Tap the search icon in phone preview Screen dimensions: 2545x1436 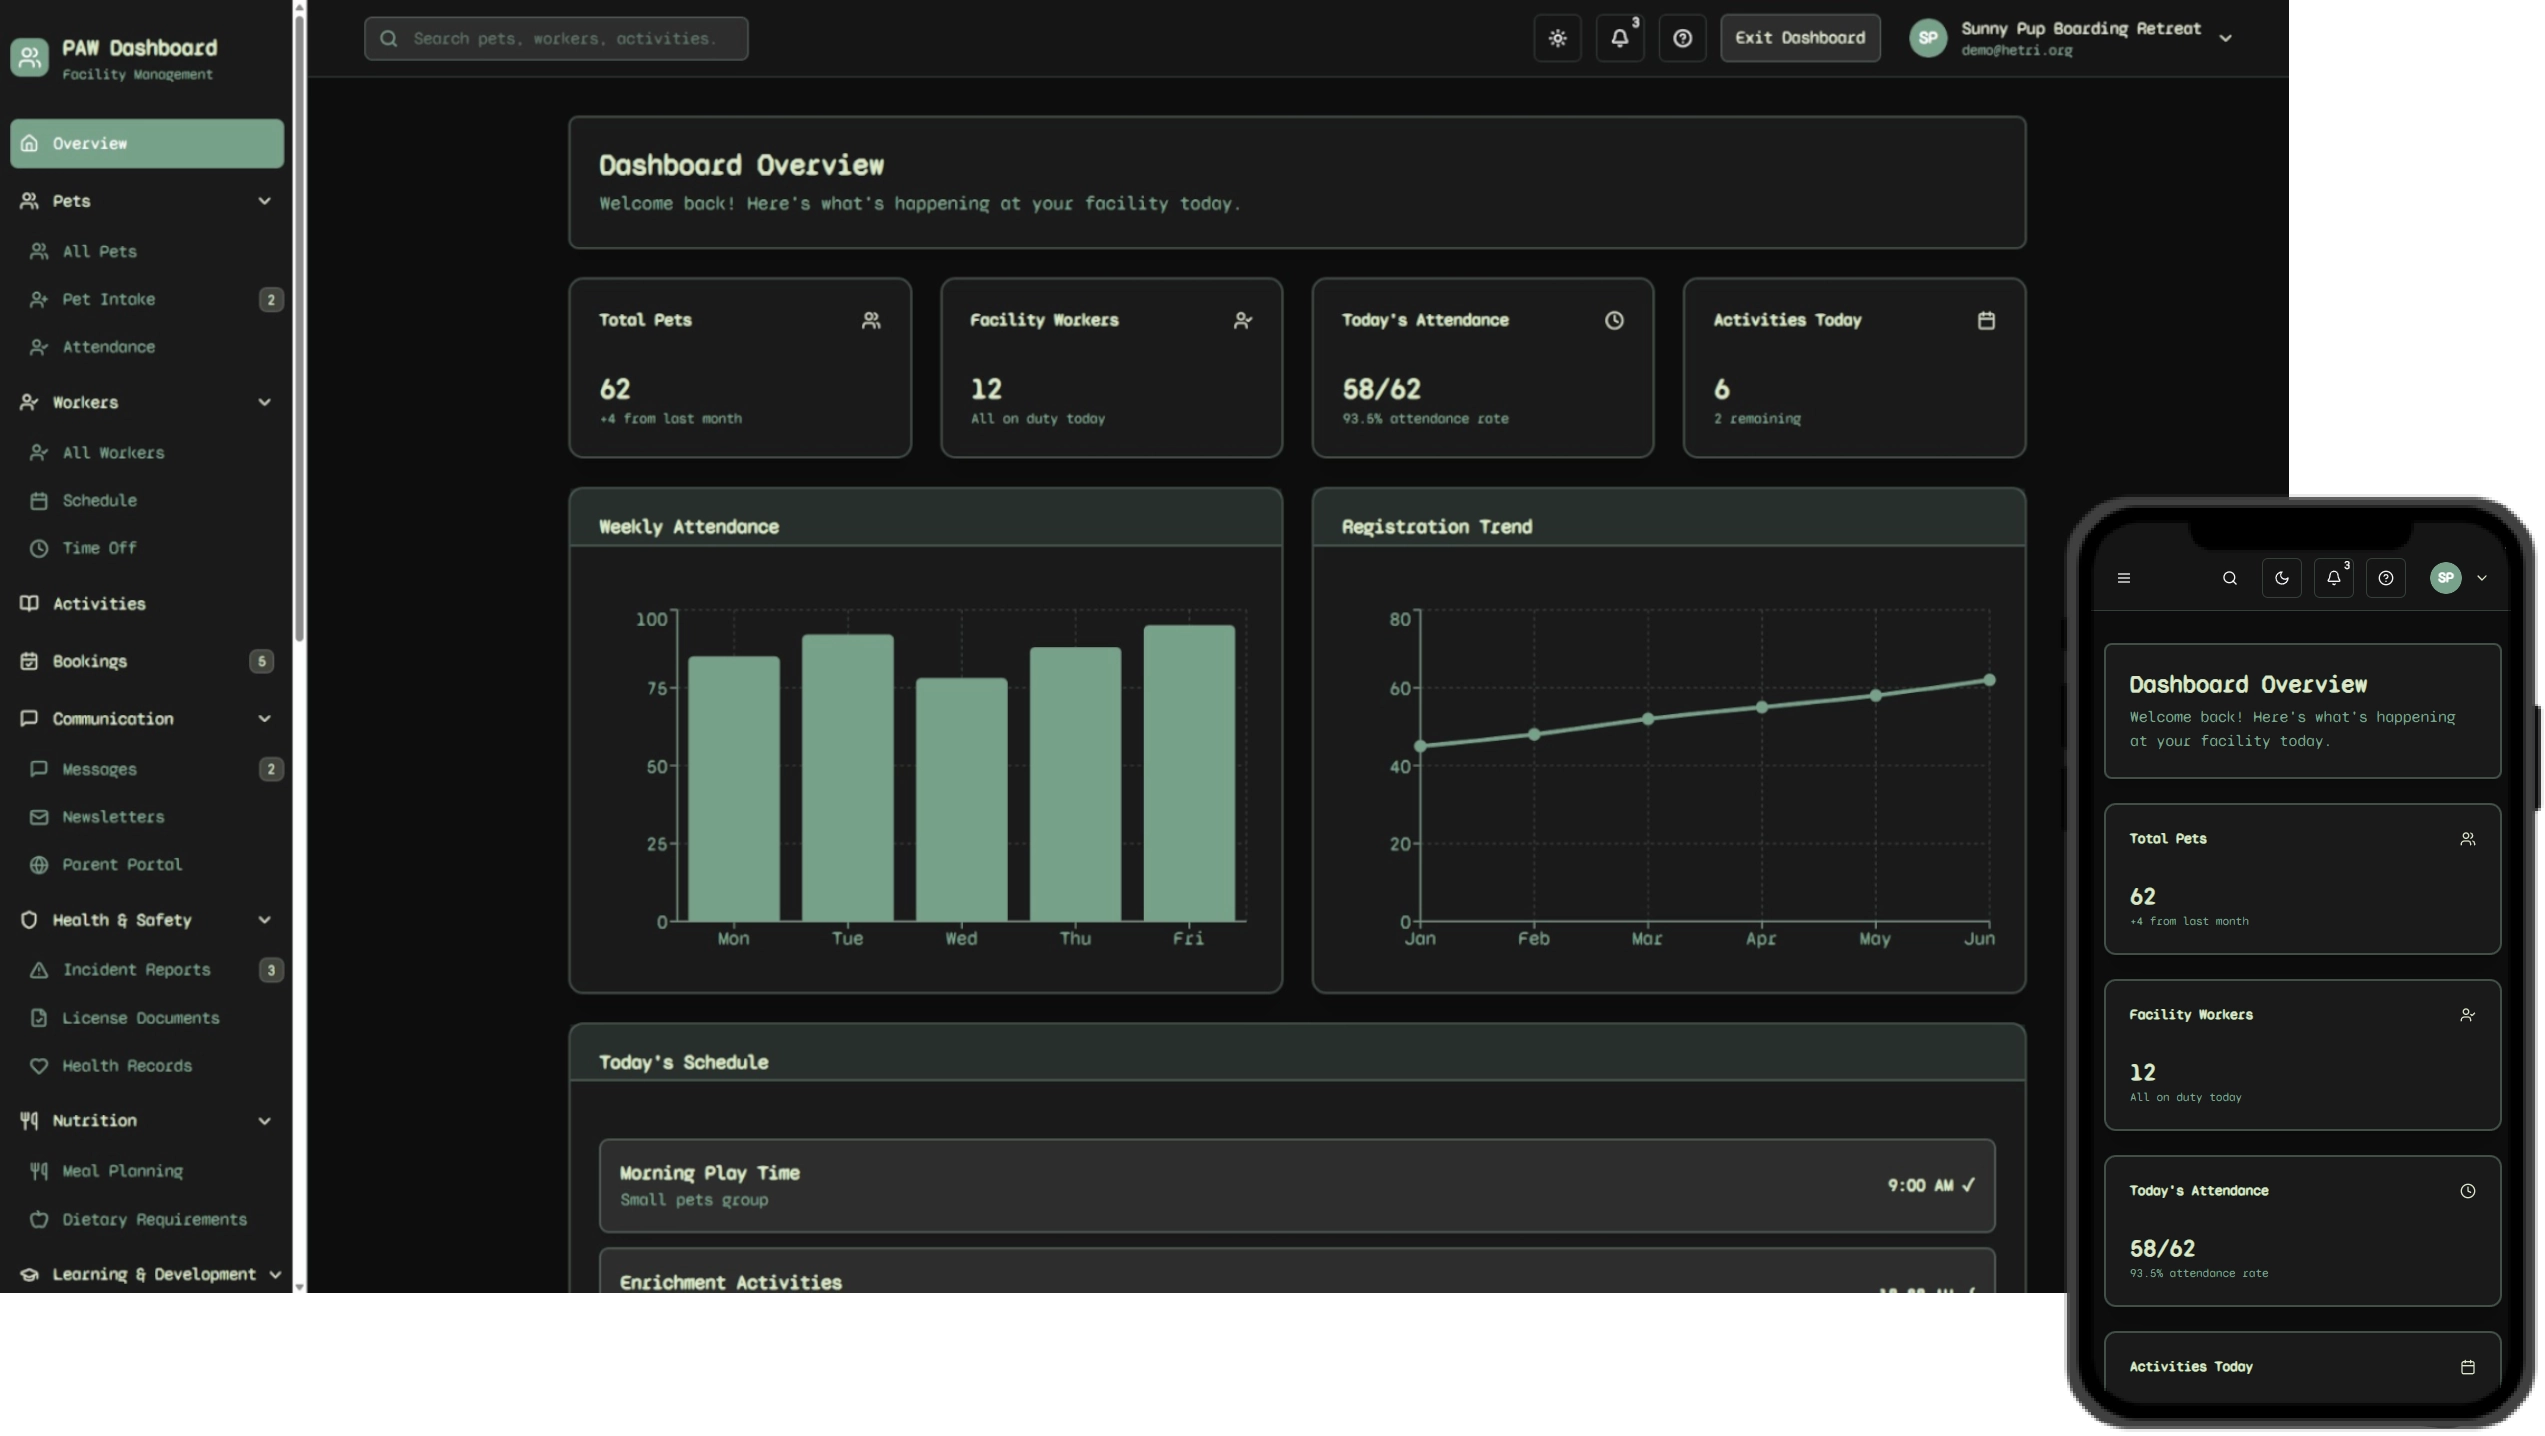click(2229, 578)
